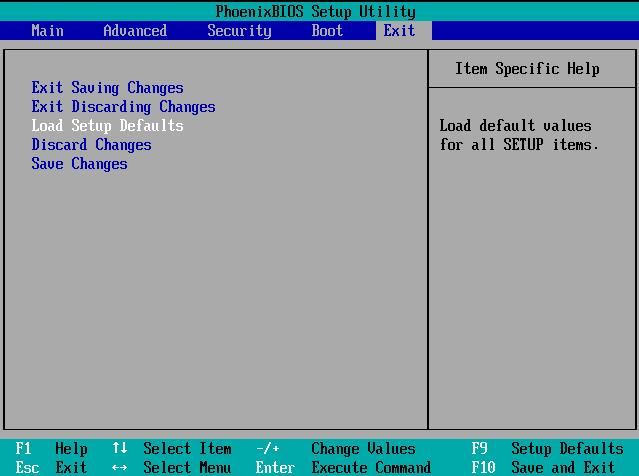The image size is (639, 476).
Task: Click the Item Specific Help heading
Action: 527,68
